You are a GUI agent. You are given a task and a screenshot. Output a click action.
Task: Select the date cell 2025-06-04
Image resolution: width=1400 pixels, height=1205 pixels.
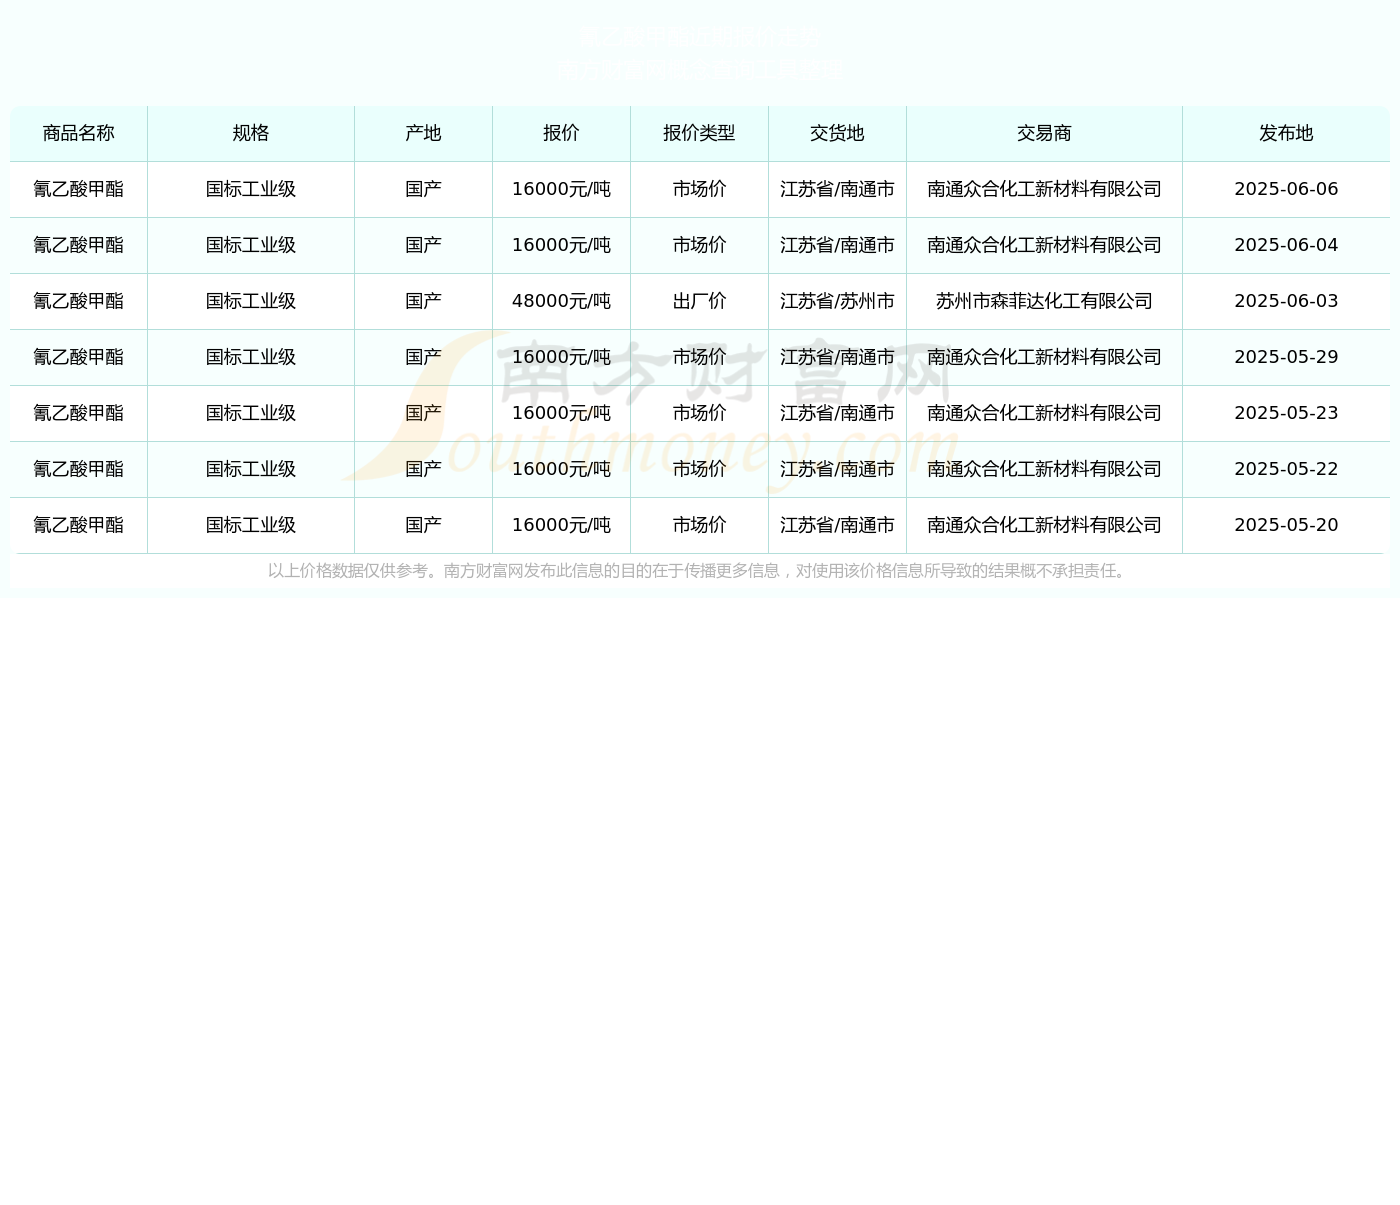point(1286,245)
